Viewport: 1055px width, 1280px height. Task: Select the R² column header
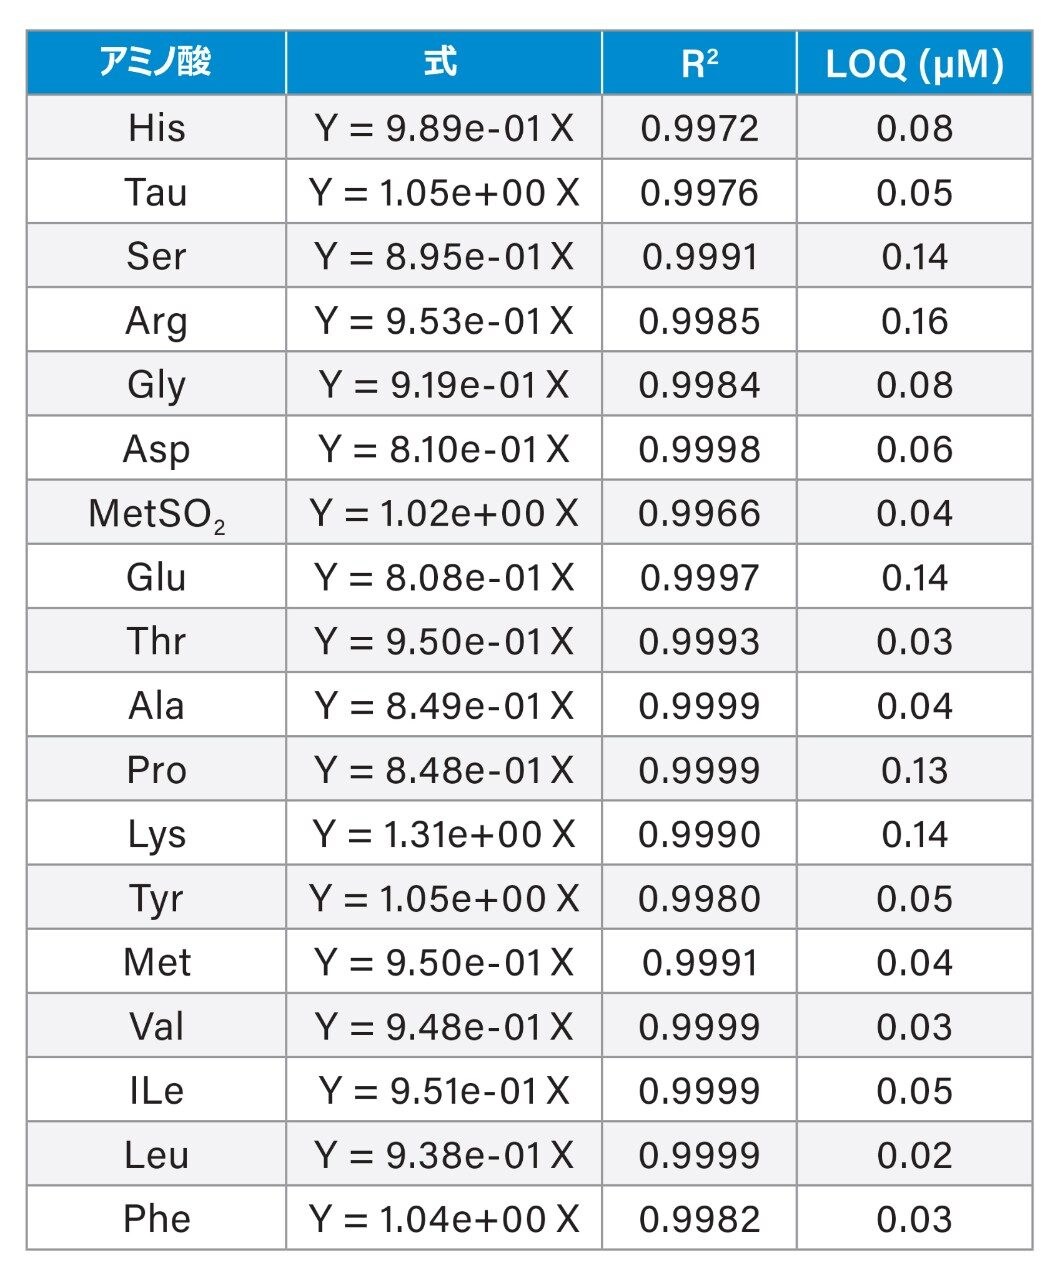click(x=699, y=63)
